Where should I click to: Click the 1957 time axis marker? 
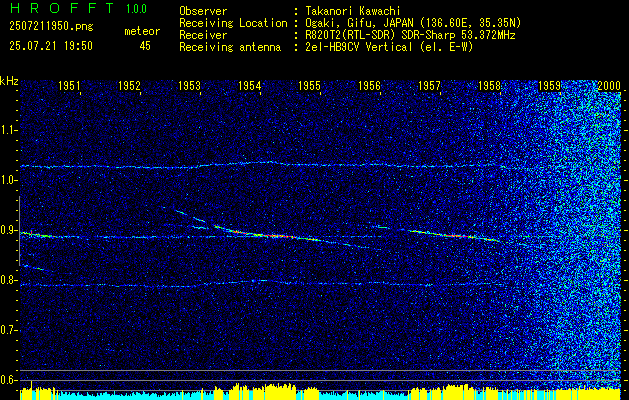pyautogui.click(x=429, y=85)
